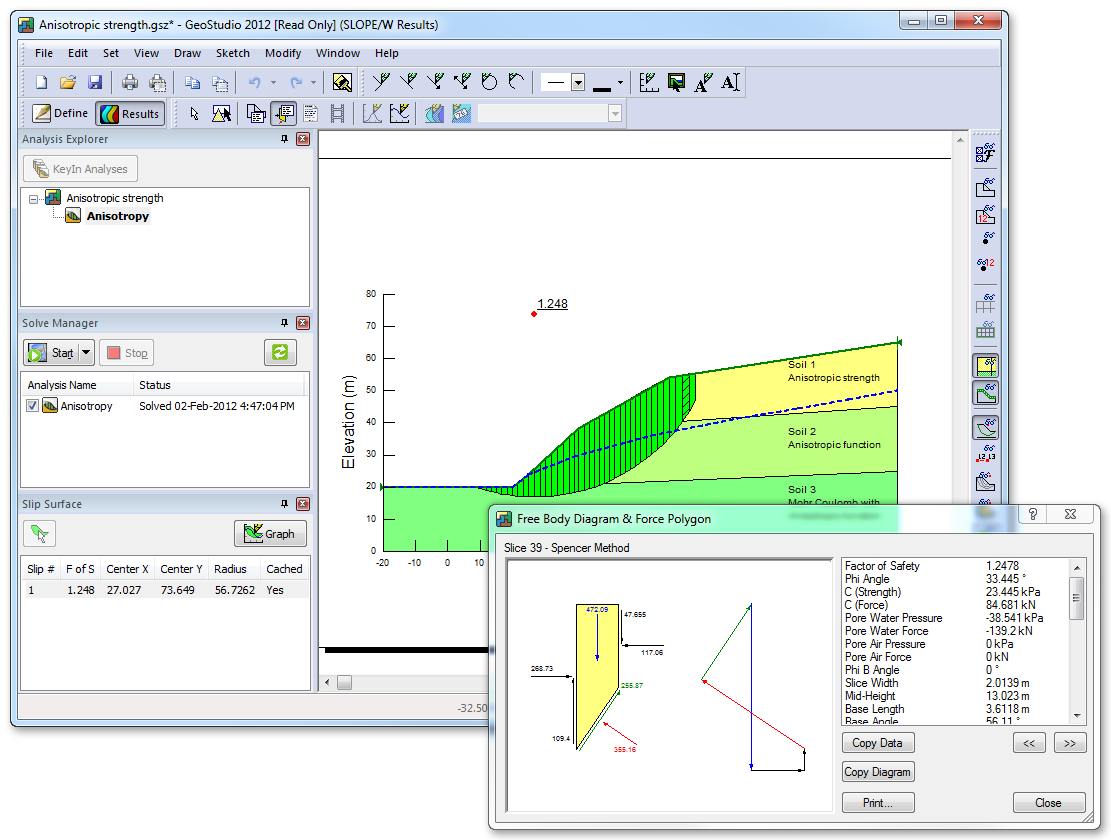Click the sketch axes icon
1111x840 pixels.
coord(648,82)
